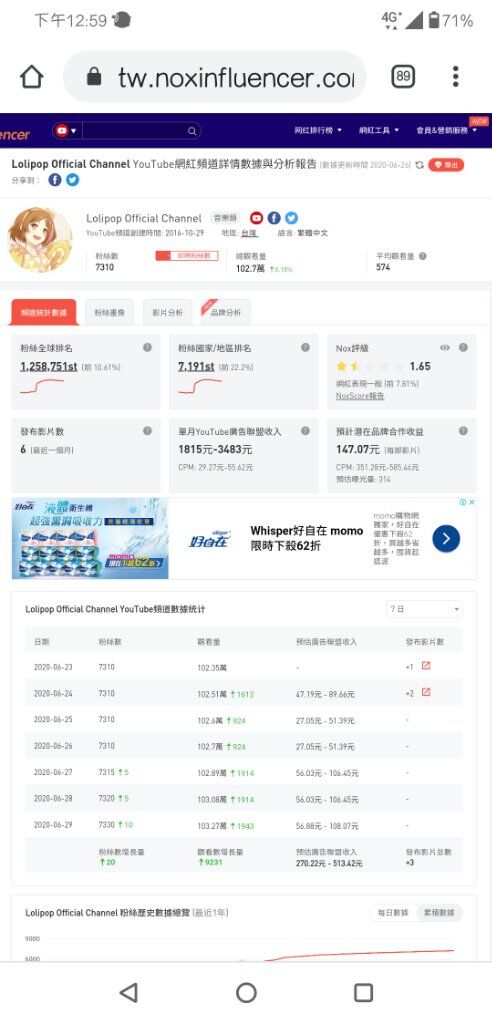Click the red 導出 export button
The height and width of the screenshot is (1024, 492).
(446, 165)
